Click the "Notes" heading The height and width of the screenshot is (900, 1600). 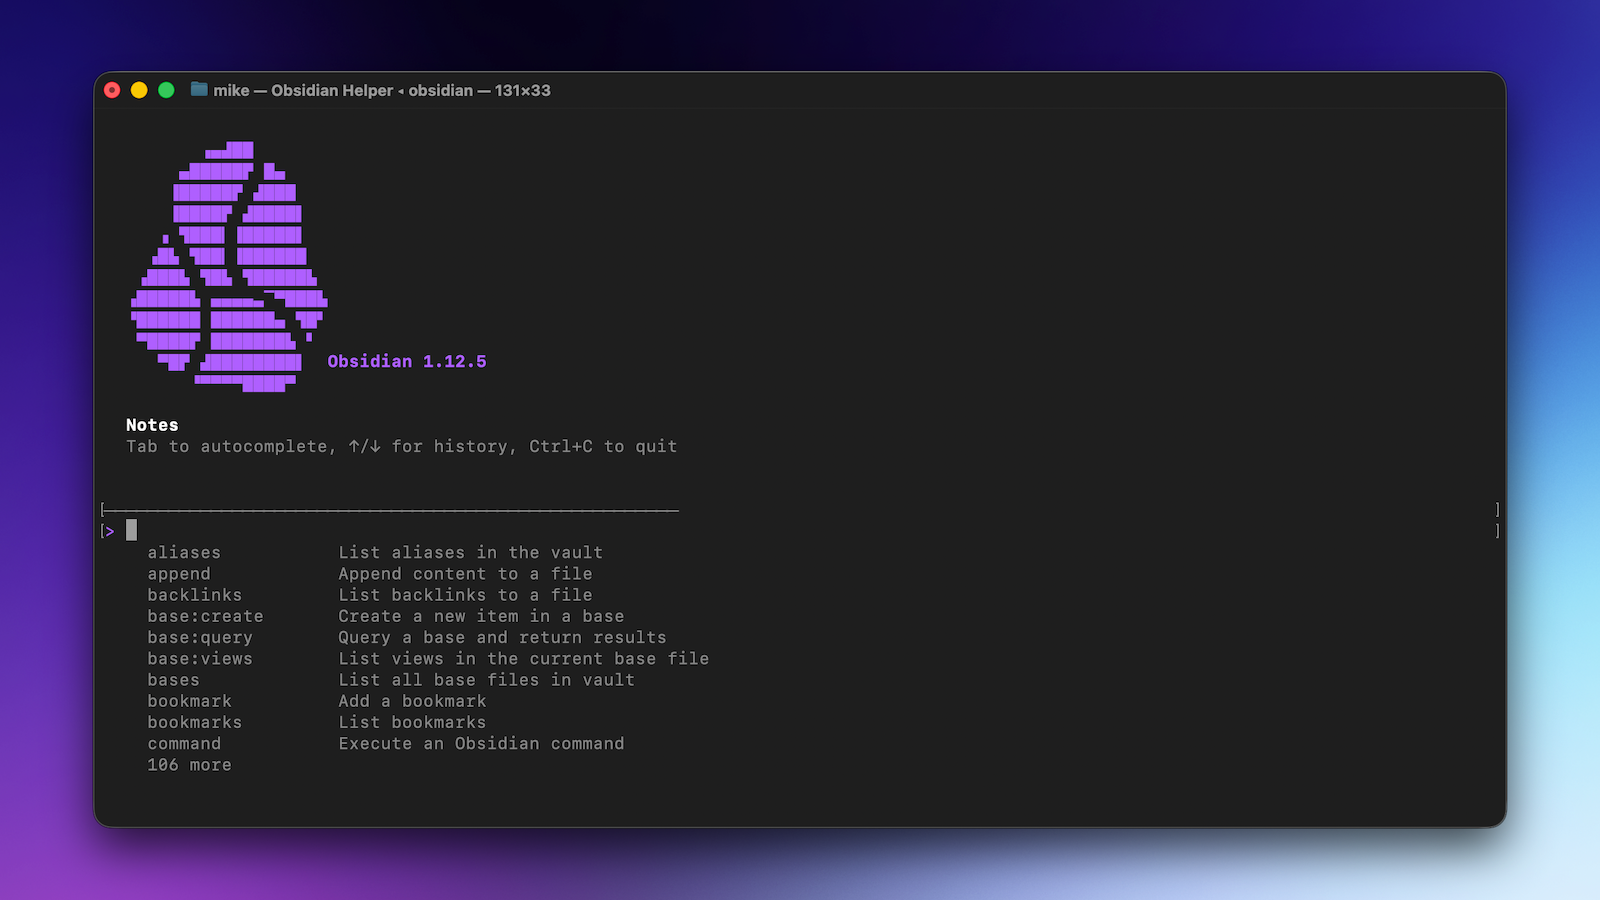pyautogui.click(x=152, y=425)
